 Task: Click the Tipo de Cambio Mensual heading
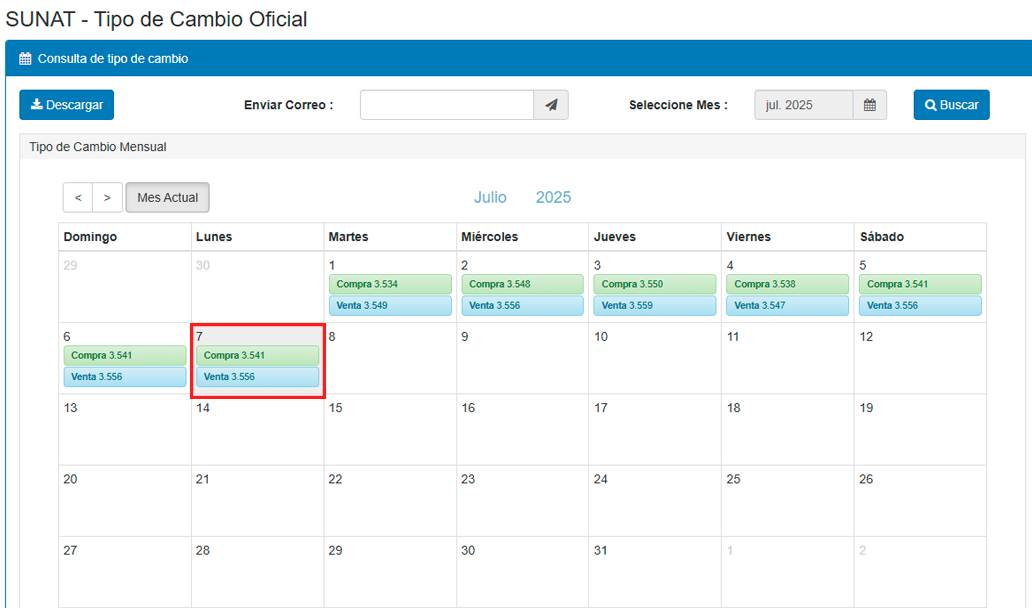click(97, 147)
